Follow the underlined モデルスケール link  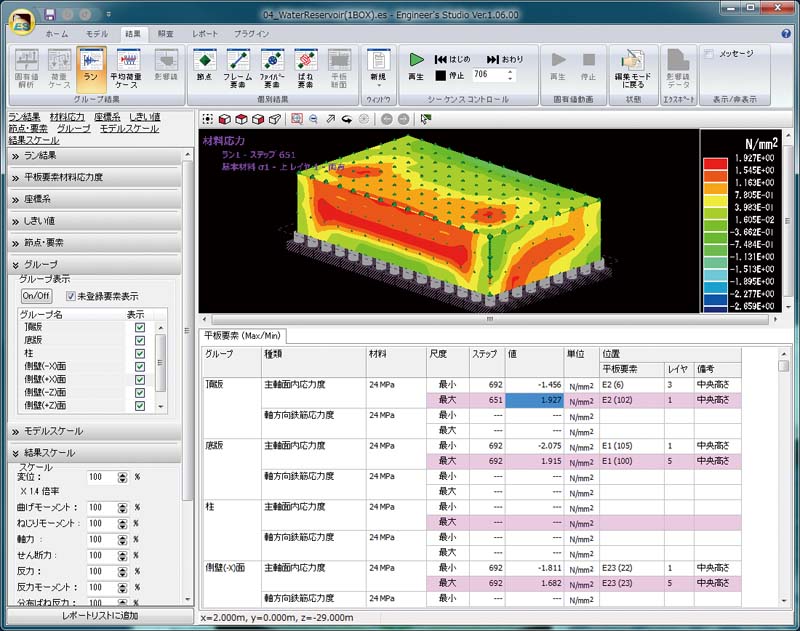point(129,129)
